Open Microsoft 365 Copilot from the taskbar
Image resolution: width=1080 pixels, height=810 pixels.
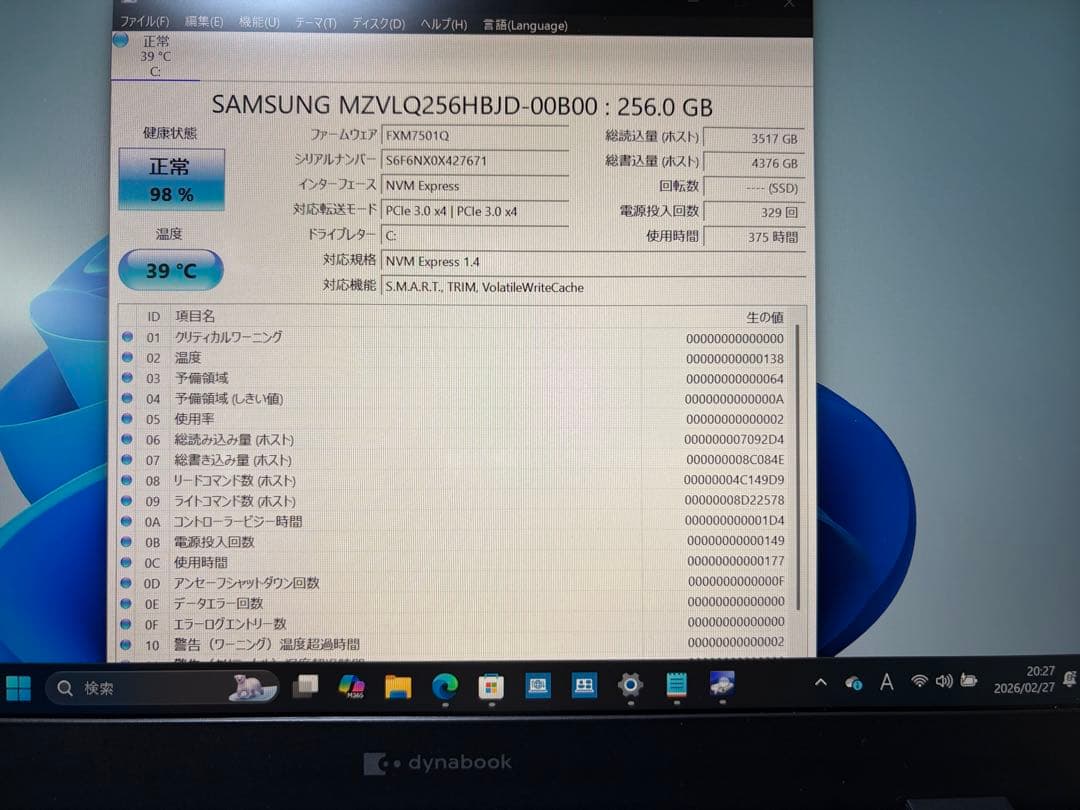tap(351, 686)
